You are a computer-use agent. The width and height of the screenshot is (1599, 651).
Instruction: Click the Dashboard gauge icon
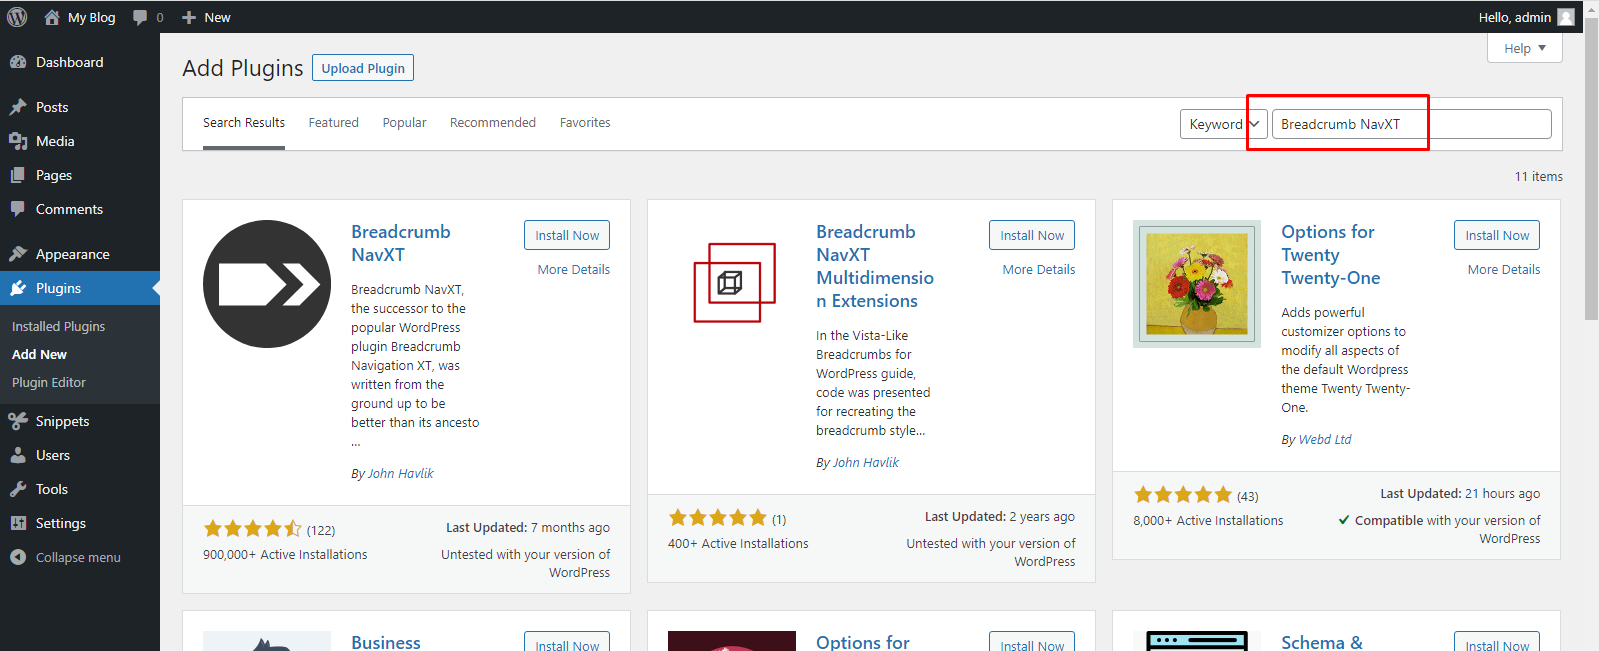tap(18, 62)
